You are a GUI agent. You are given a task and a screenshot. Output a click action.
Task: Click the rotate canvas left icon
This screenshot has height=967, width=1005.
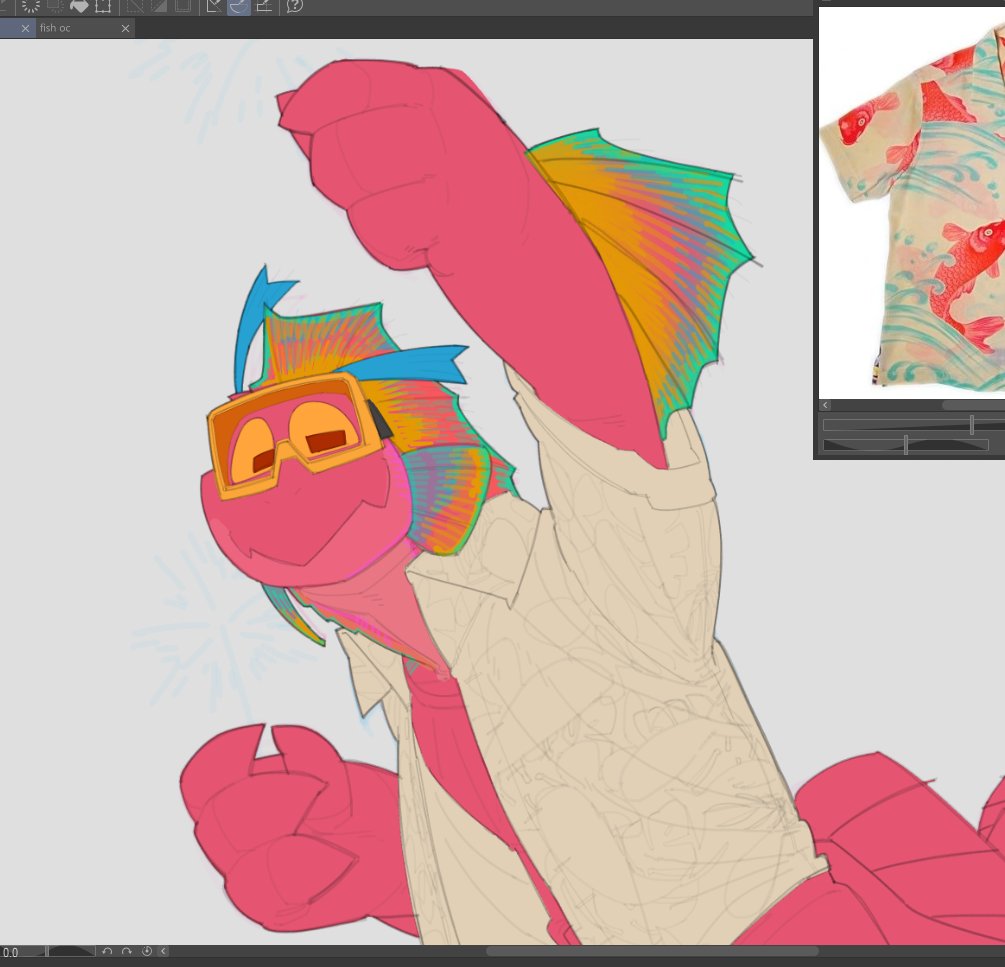pyautogui.click(x=107, y=951)
